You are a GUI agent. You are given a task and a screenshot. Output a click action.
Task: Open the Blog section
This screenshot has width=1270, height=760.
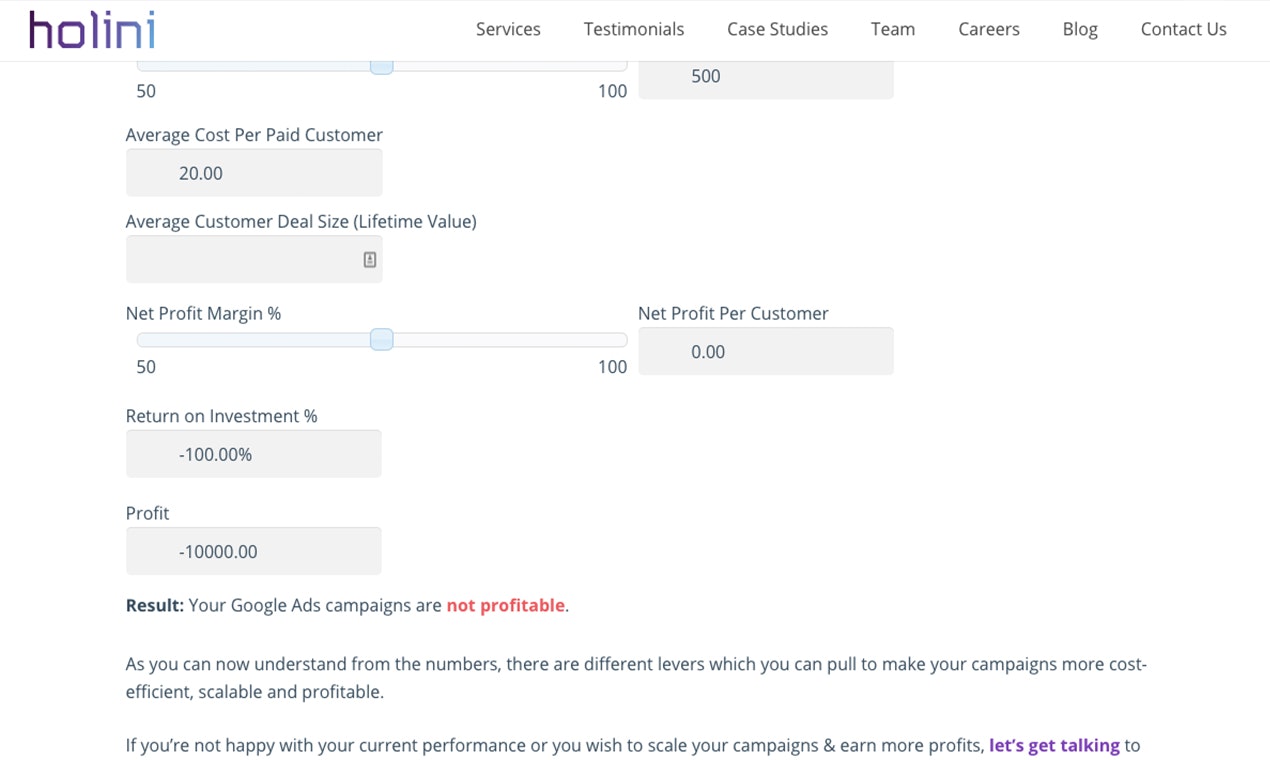coord(1080,29)
